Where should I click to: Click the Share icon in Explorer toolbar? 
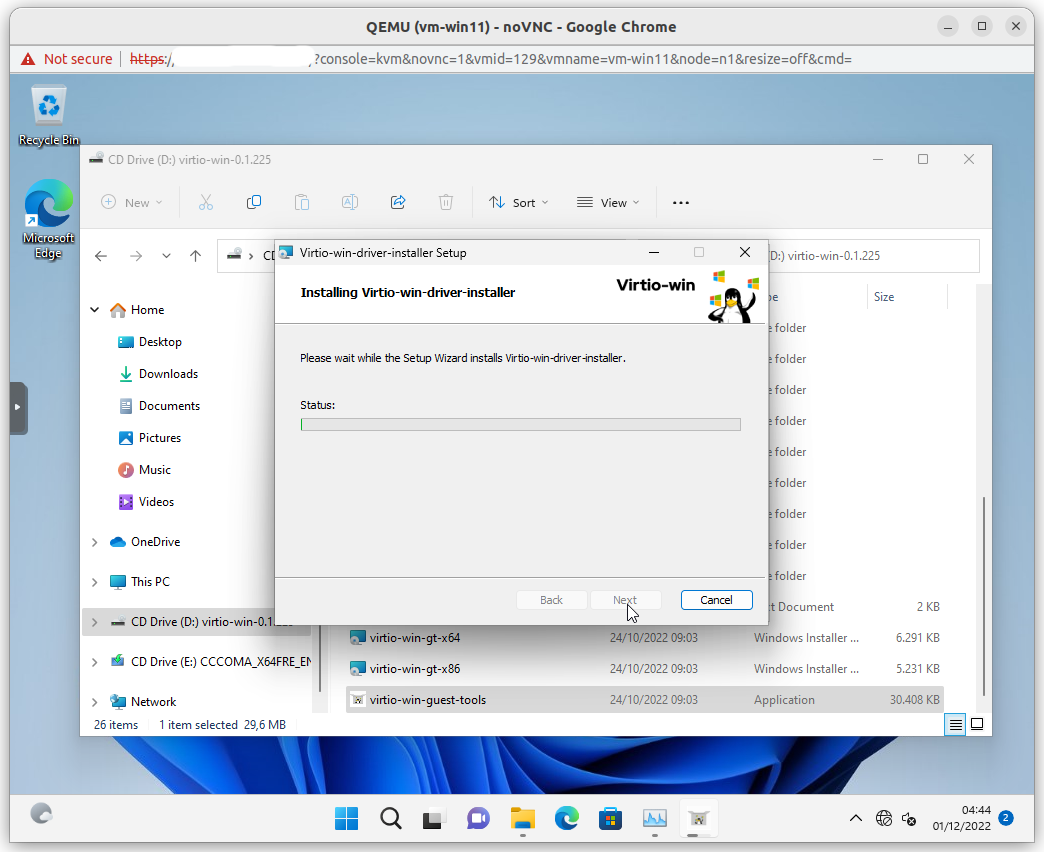coord(398,202)
